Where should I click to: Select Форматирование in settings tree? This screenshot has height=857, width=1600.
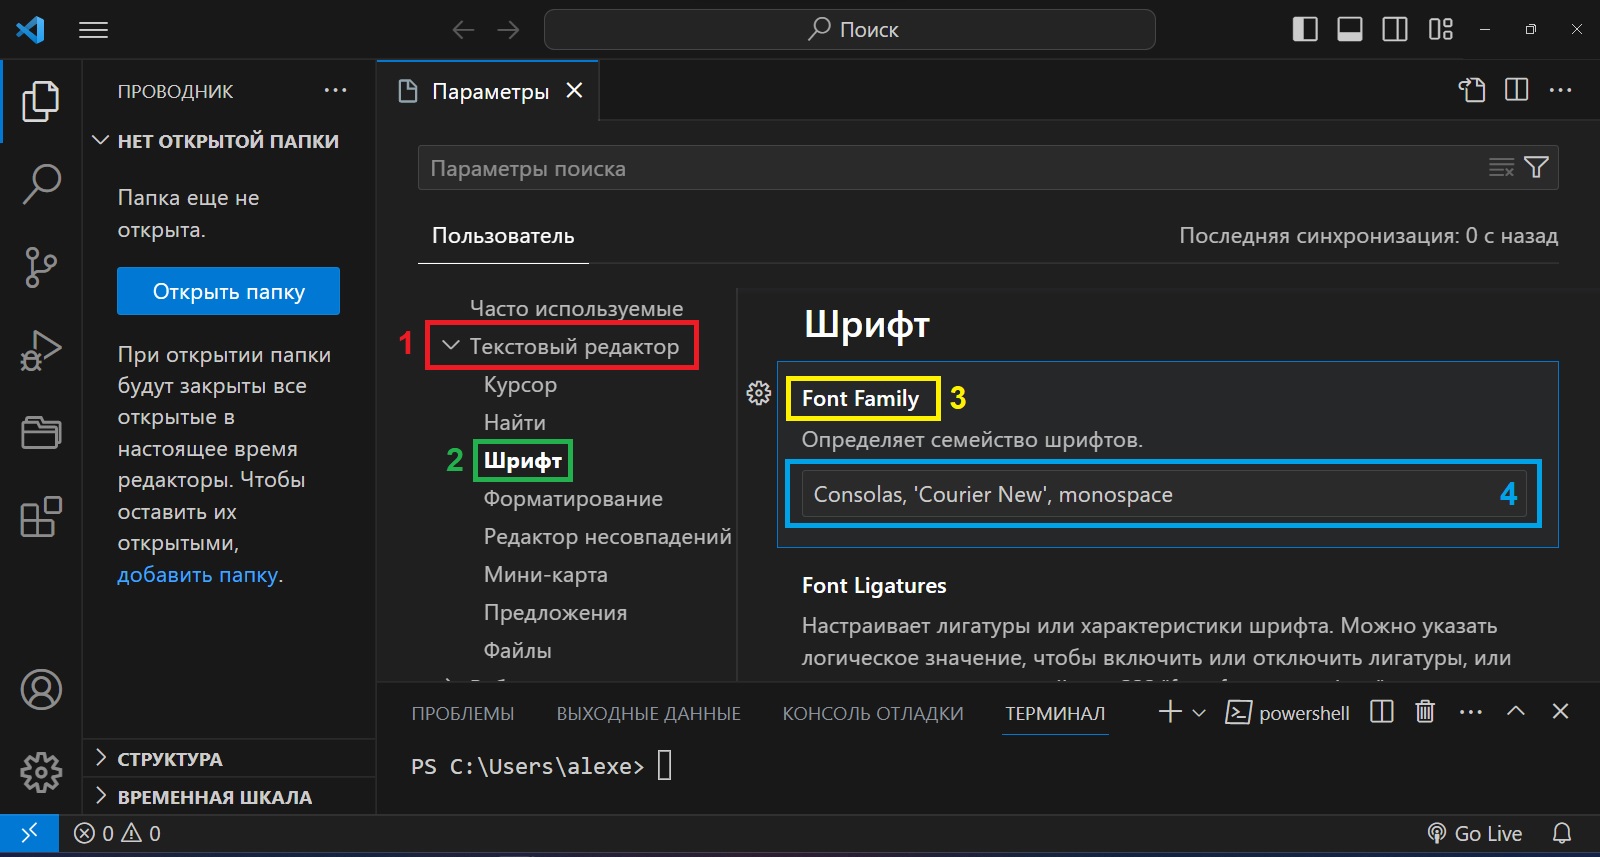coord(573,498)
